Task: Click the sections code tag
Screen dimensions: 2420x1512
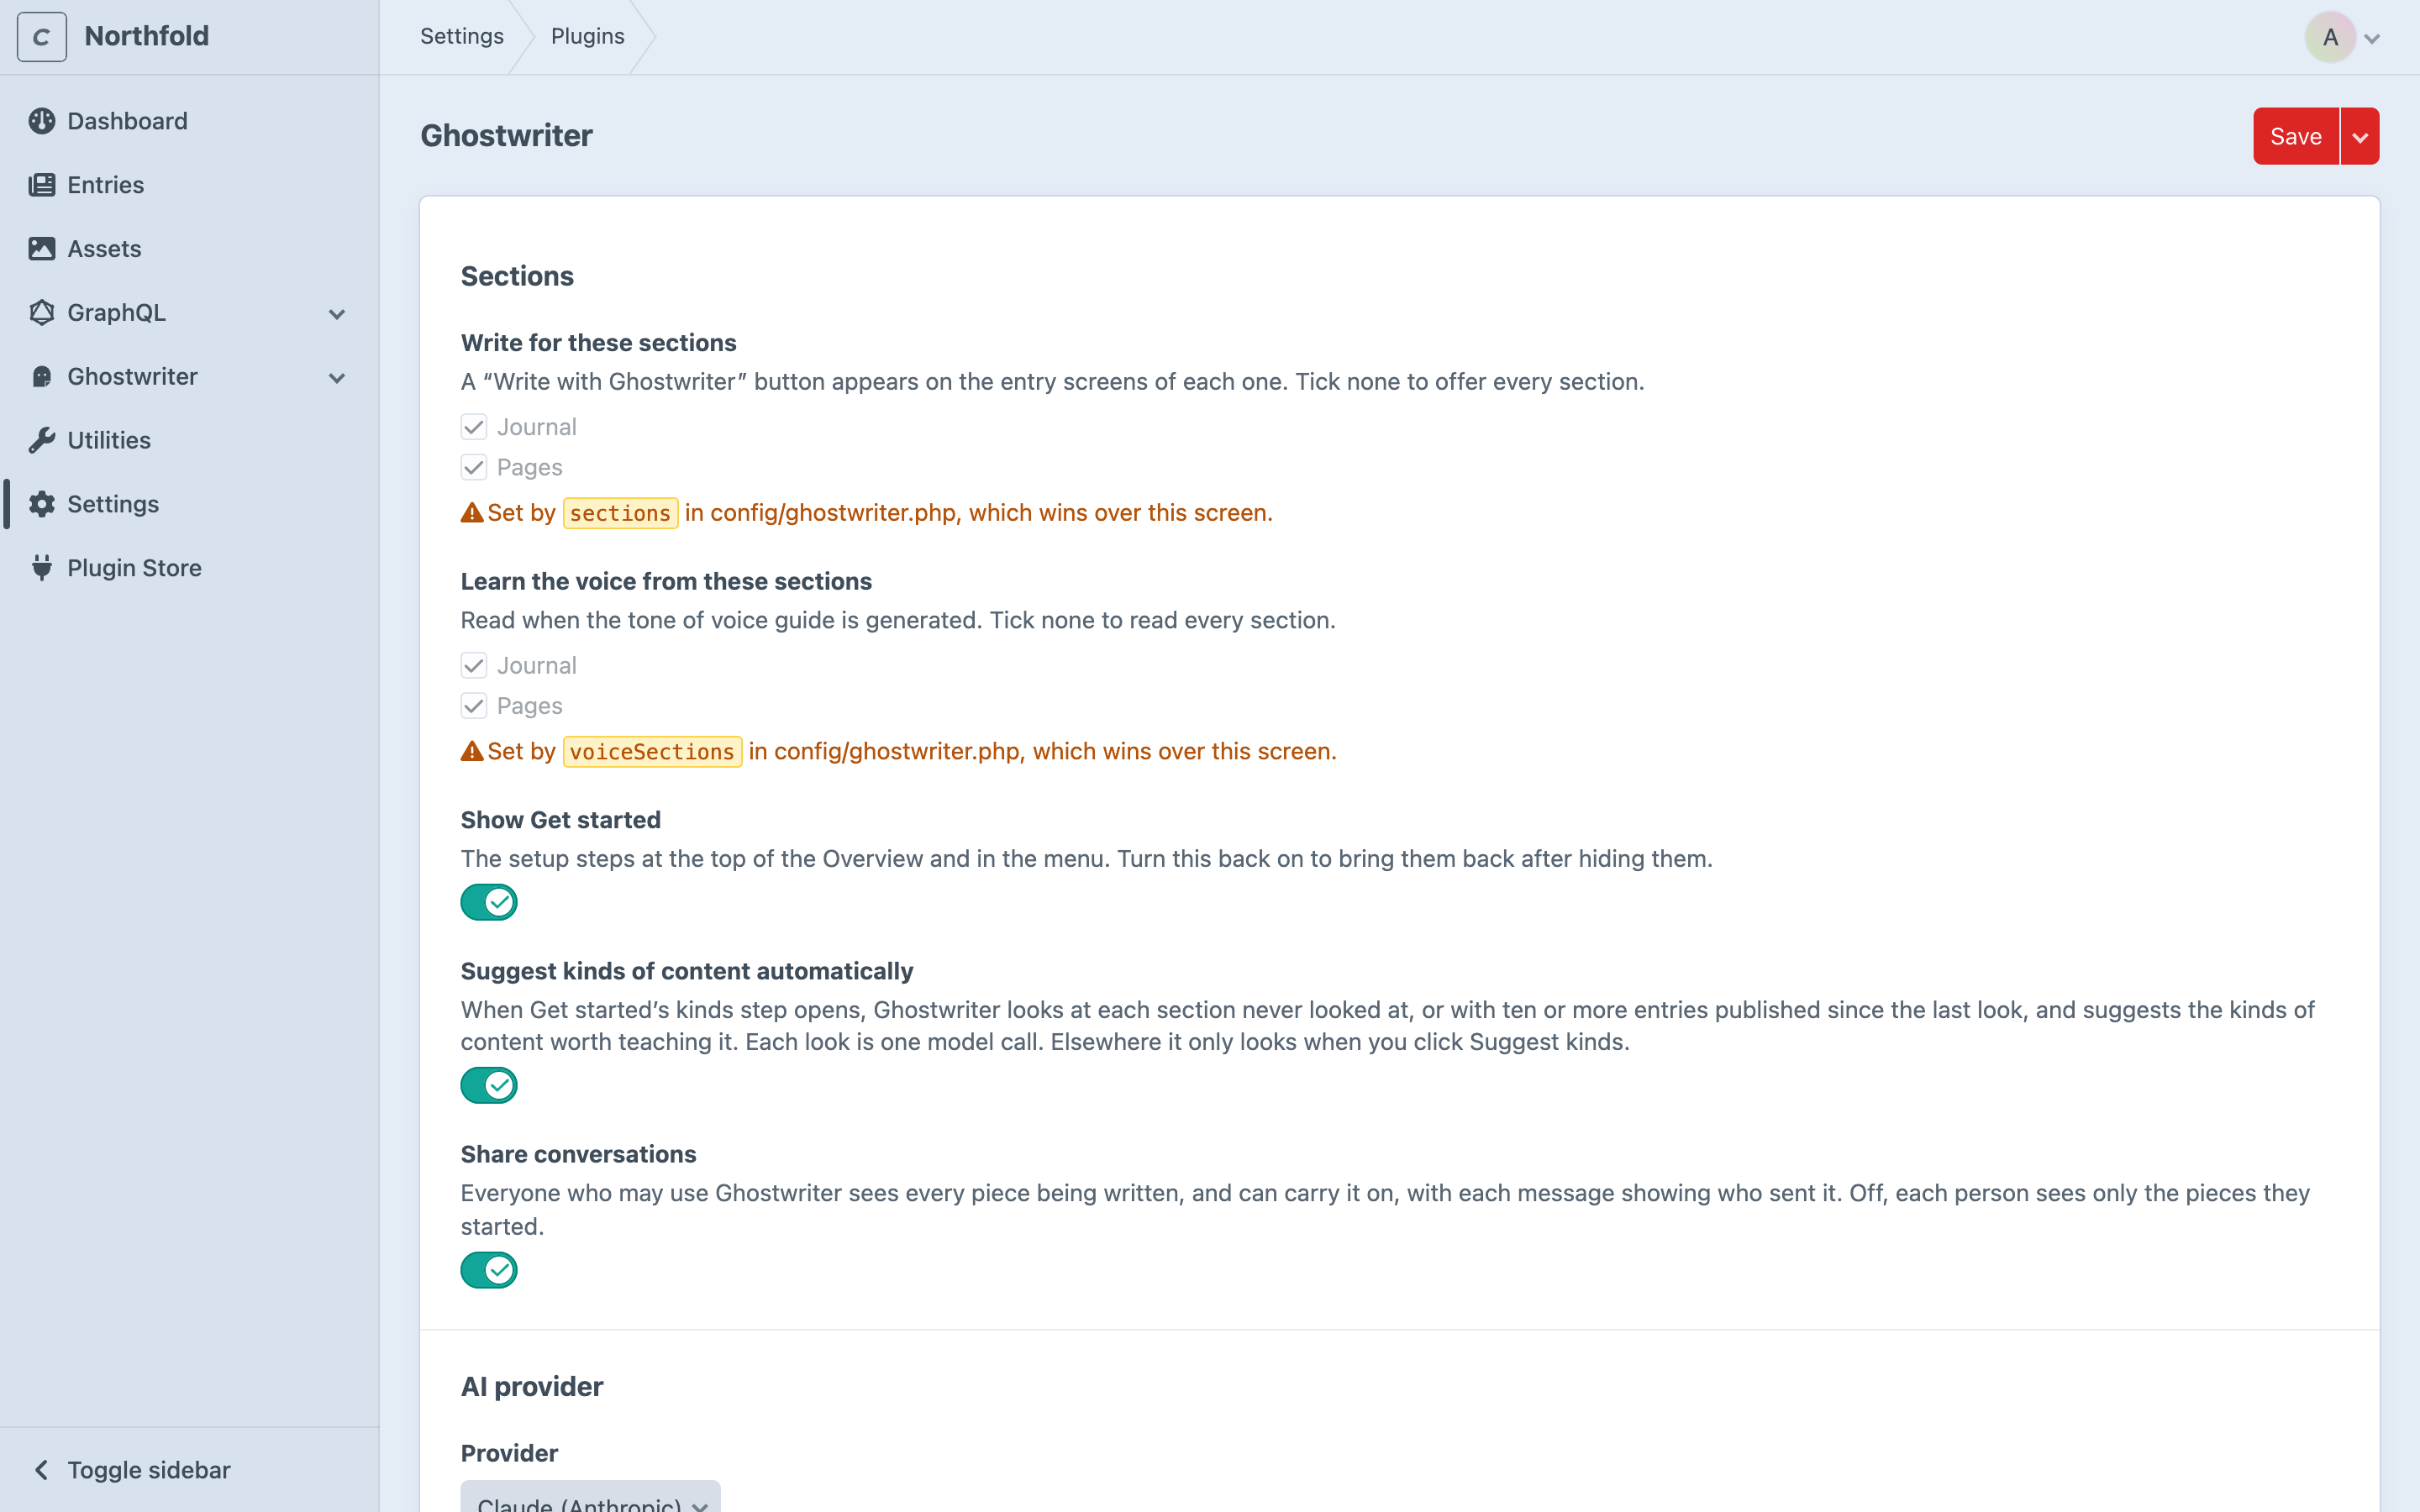Action: pyautogui.click(x=620, y=513)
